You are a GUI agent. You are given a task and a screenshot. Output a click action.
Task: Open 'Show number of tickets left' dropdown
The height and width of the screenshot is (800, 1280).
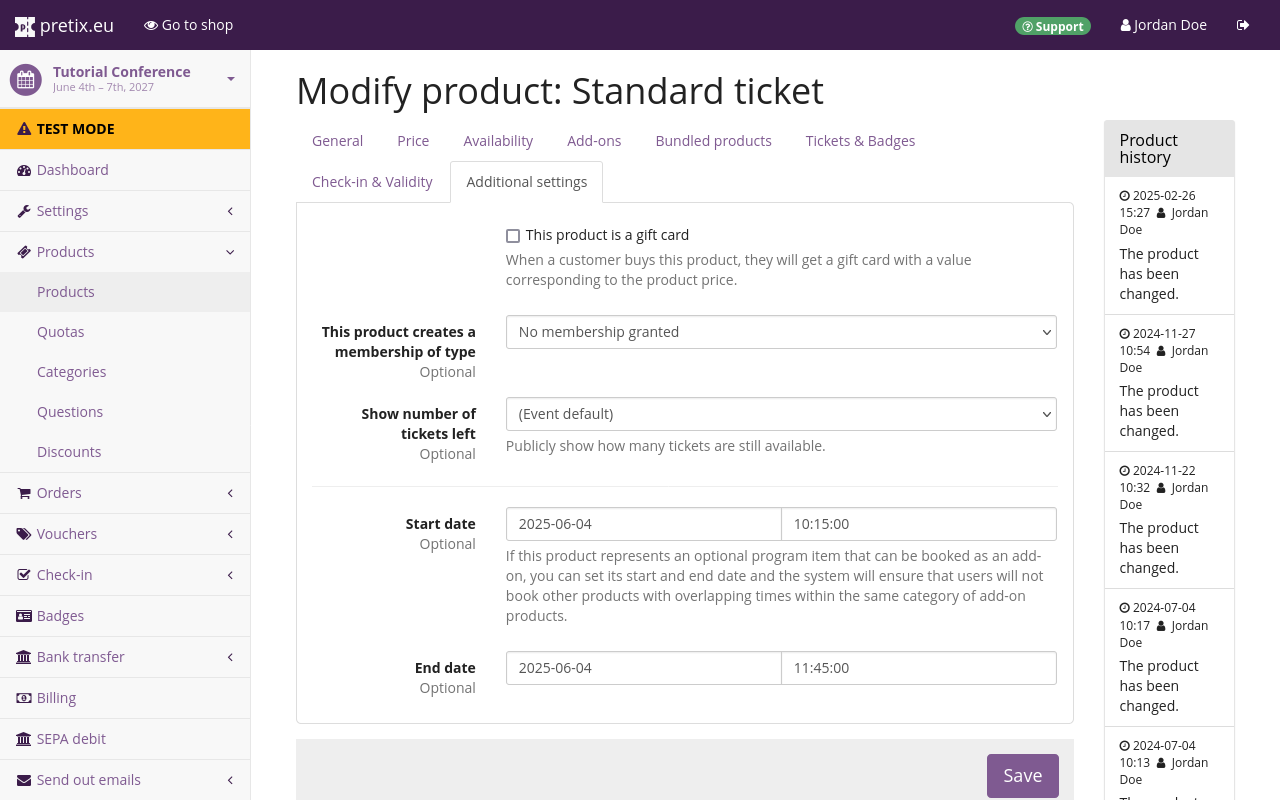pyautogui.click(x=780, y=414)
